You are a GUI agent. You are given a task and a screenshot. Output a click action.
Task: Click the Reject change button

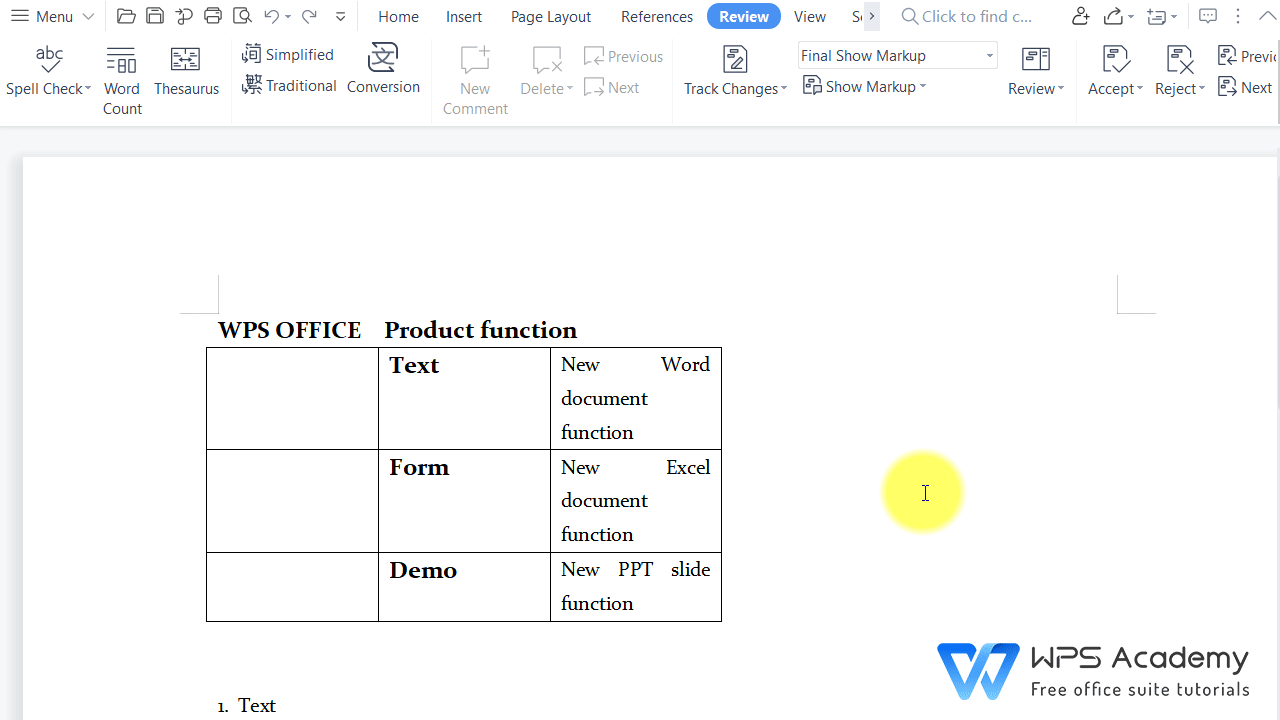1180,62
